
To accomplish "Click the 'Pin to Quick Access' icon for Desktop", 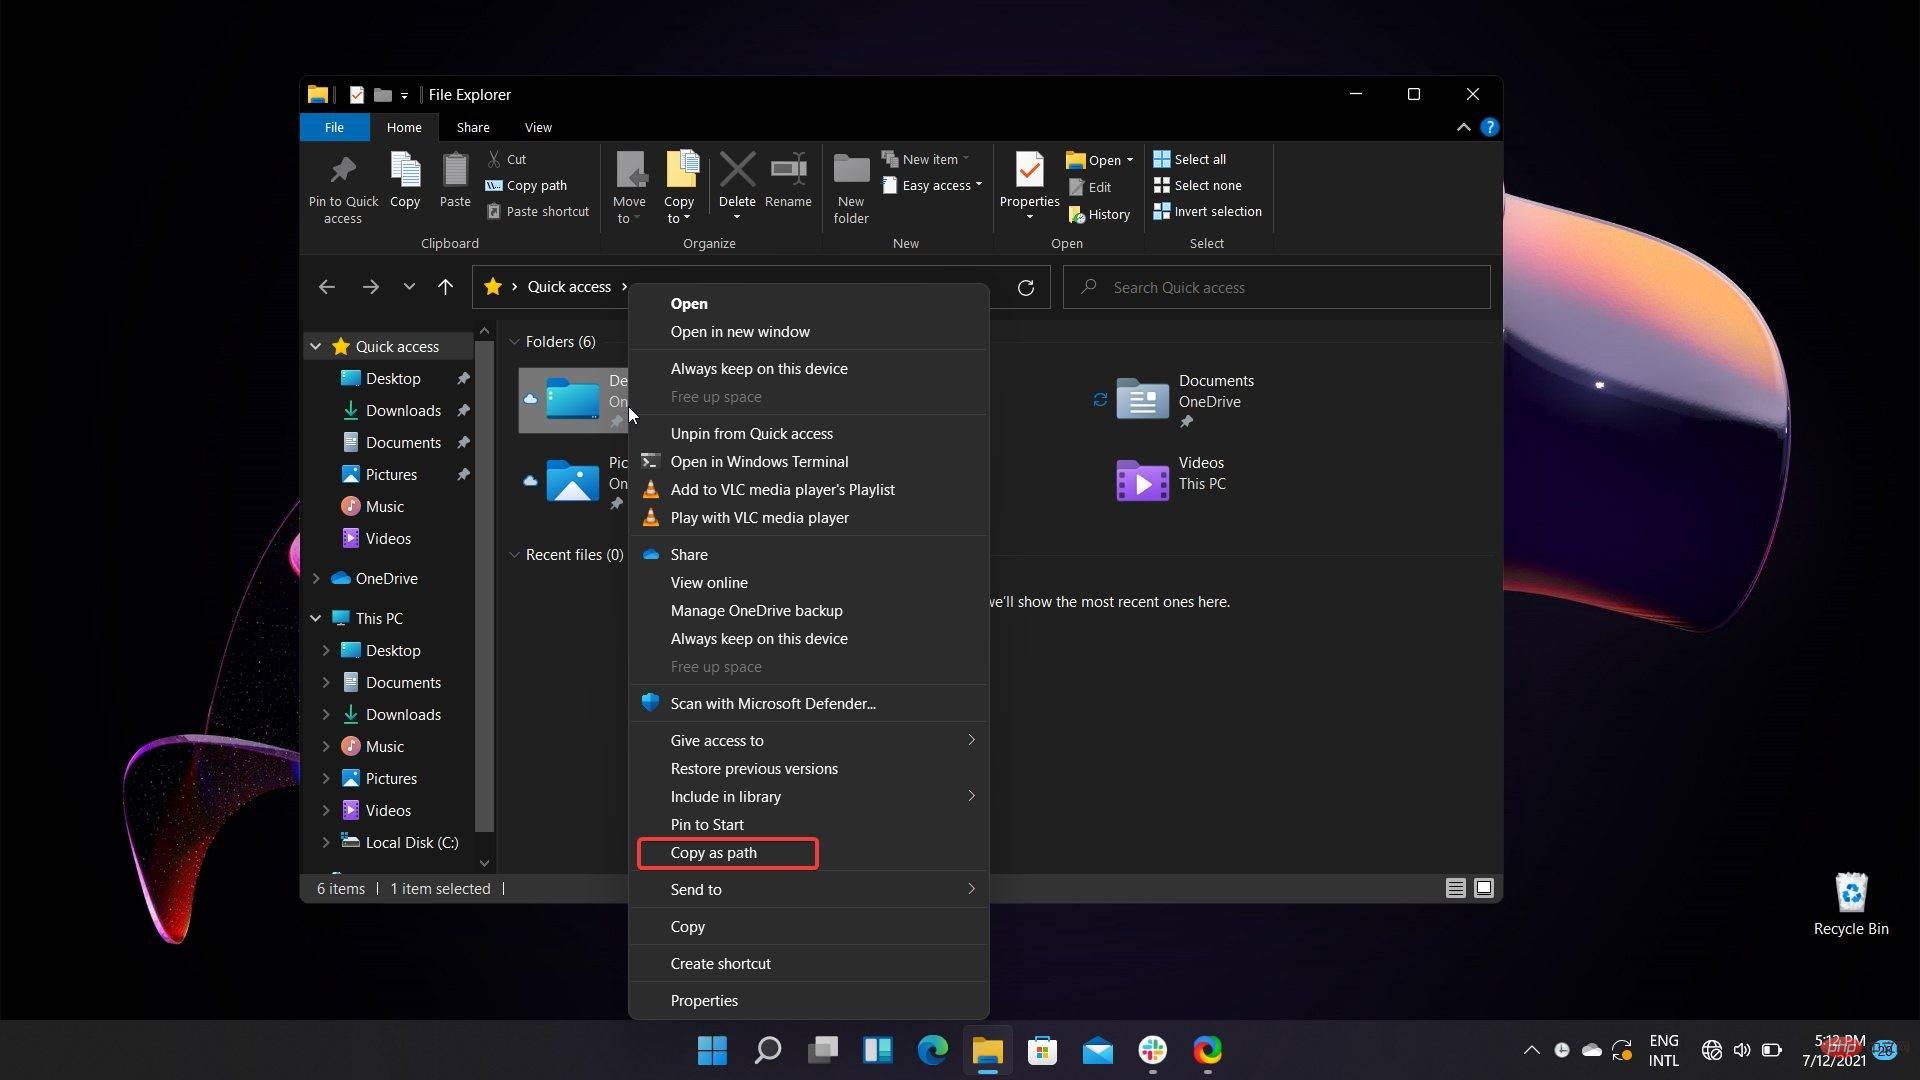I will pyautogui.click(x=463, y=378).
